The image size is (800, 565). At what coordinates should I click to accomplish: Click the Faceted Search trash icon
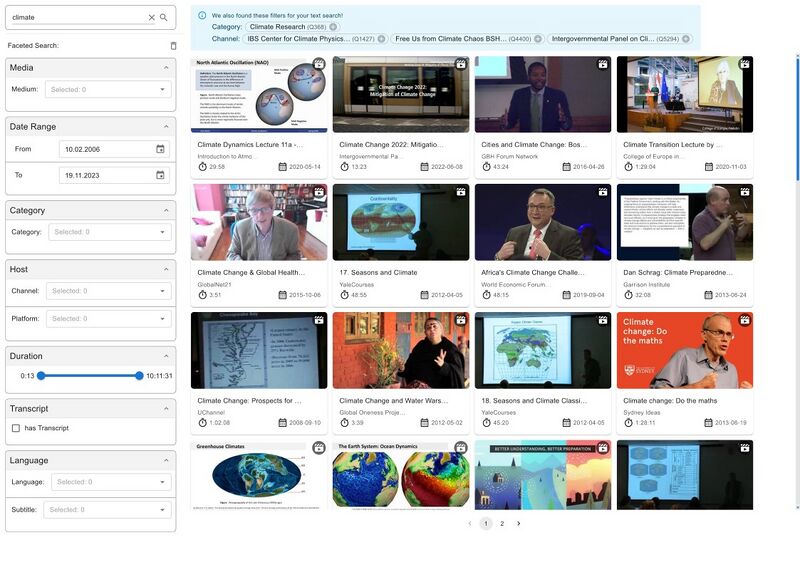pos(173,45)
